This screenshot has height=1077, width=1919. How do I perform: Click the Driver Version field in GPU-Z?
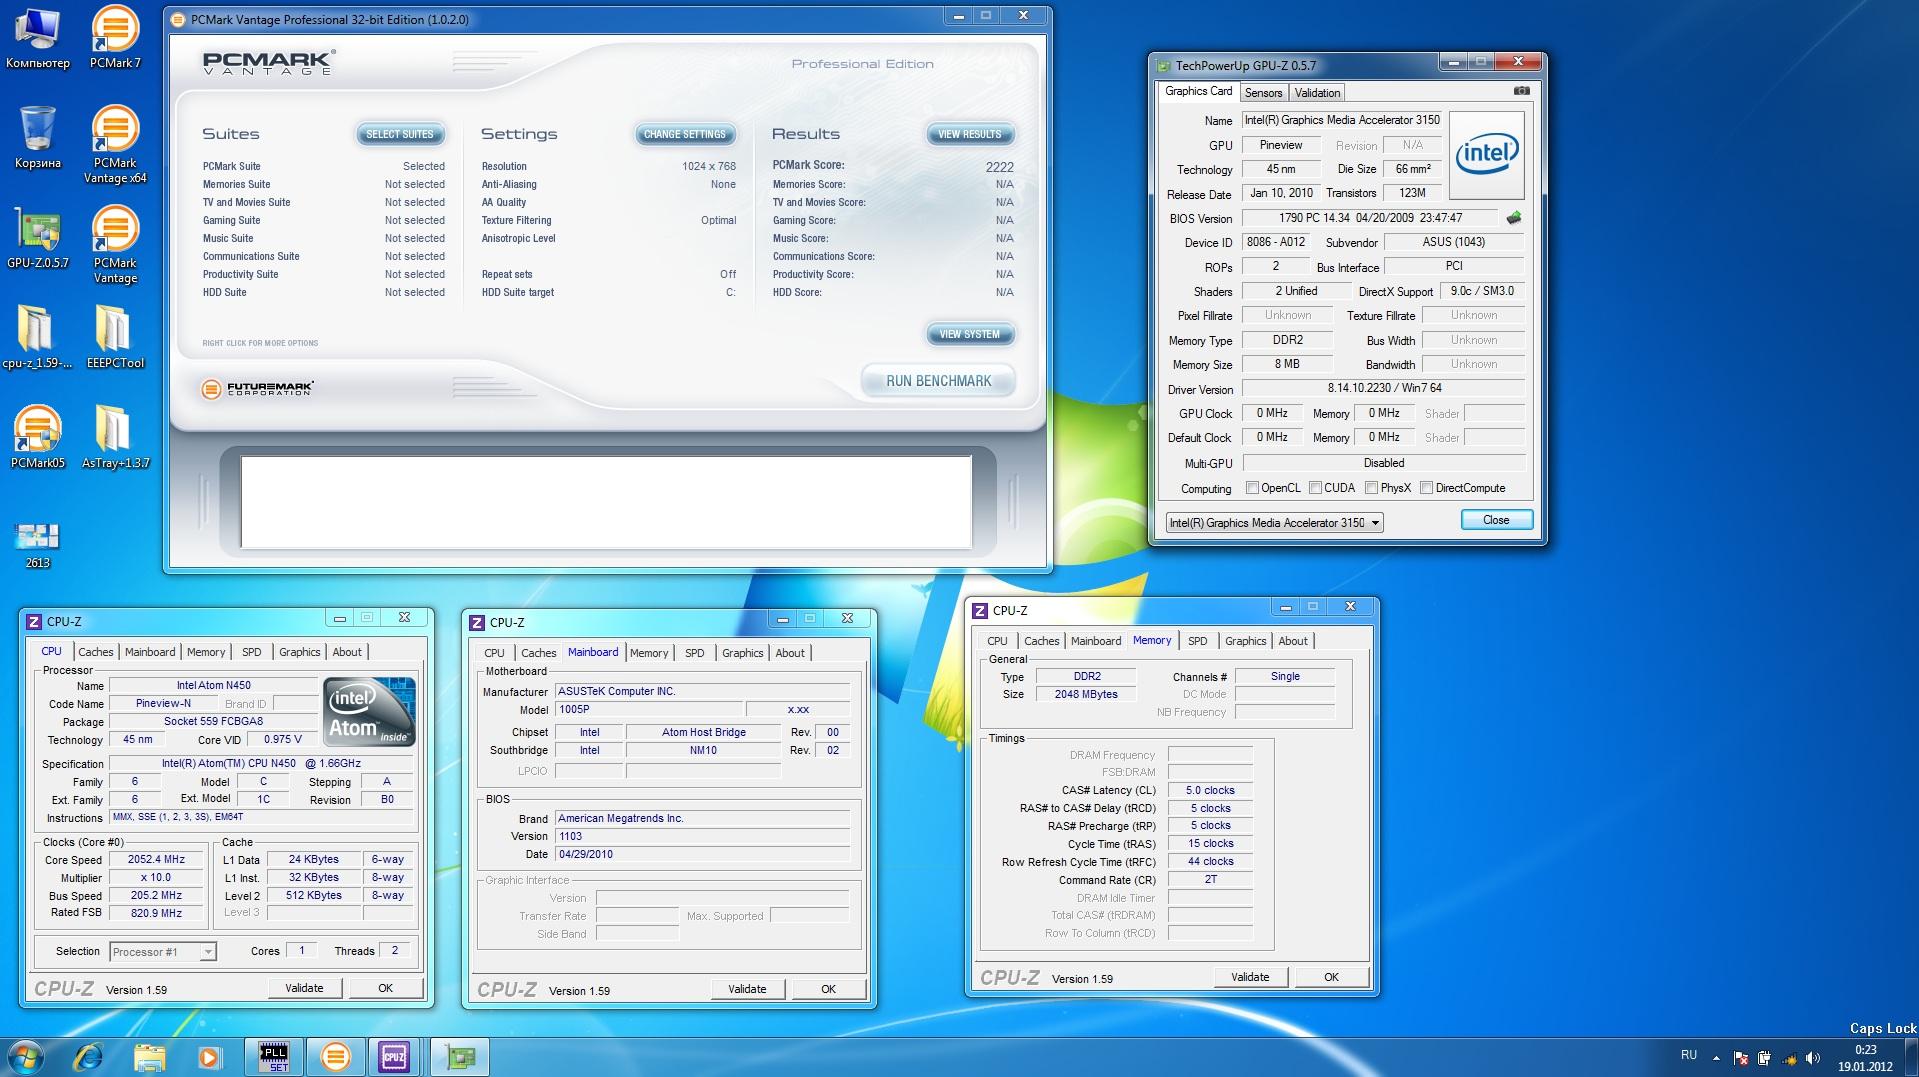point(1384,388)
